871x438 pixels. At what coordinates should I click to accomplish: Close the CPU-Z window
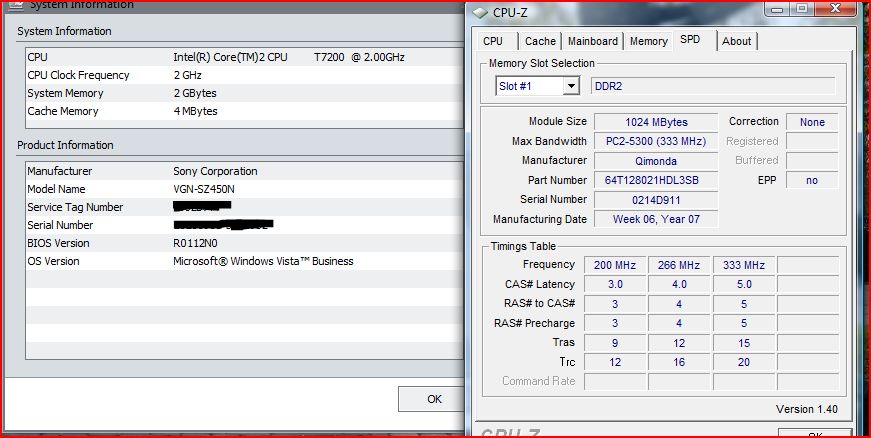(835, 8)
